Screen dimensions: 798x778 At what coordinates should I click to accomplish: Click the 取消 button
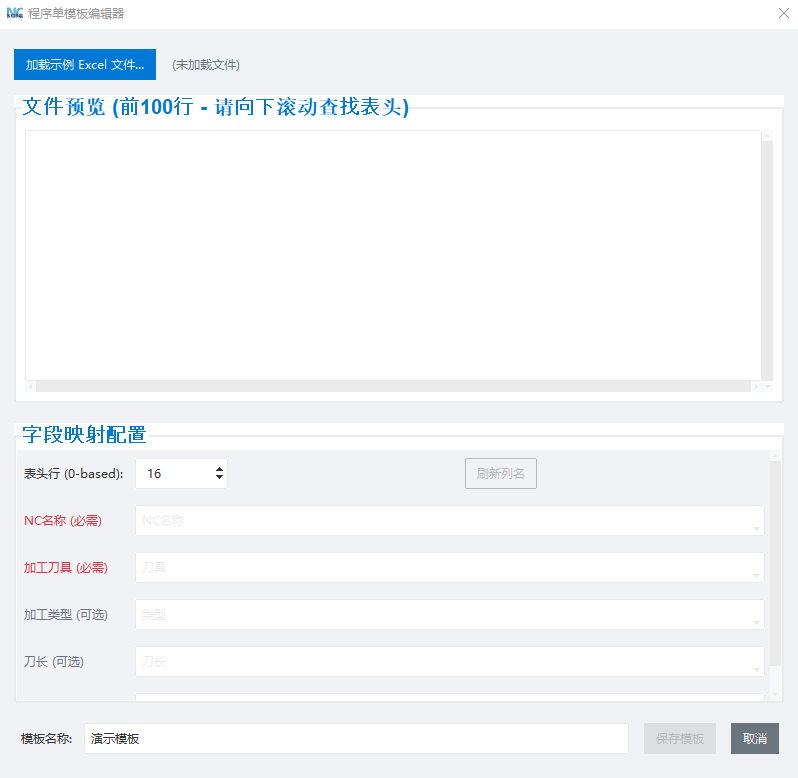pos(754,739)
